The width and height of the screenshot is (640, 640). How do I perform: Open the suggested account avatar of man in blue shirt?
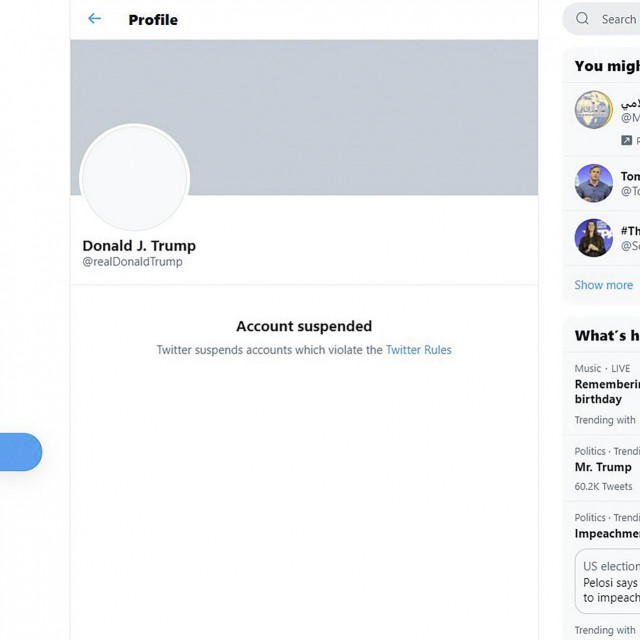click(x=594, y=183)
